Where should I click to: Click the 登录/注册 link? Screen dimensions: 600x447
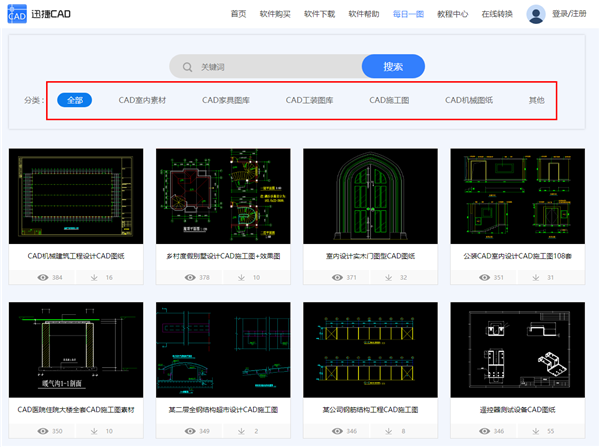[569, 14]
